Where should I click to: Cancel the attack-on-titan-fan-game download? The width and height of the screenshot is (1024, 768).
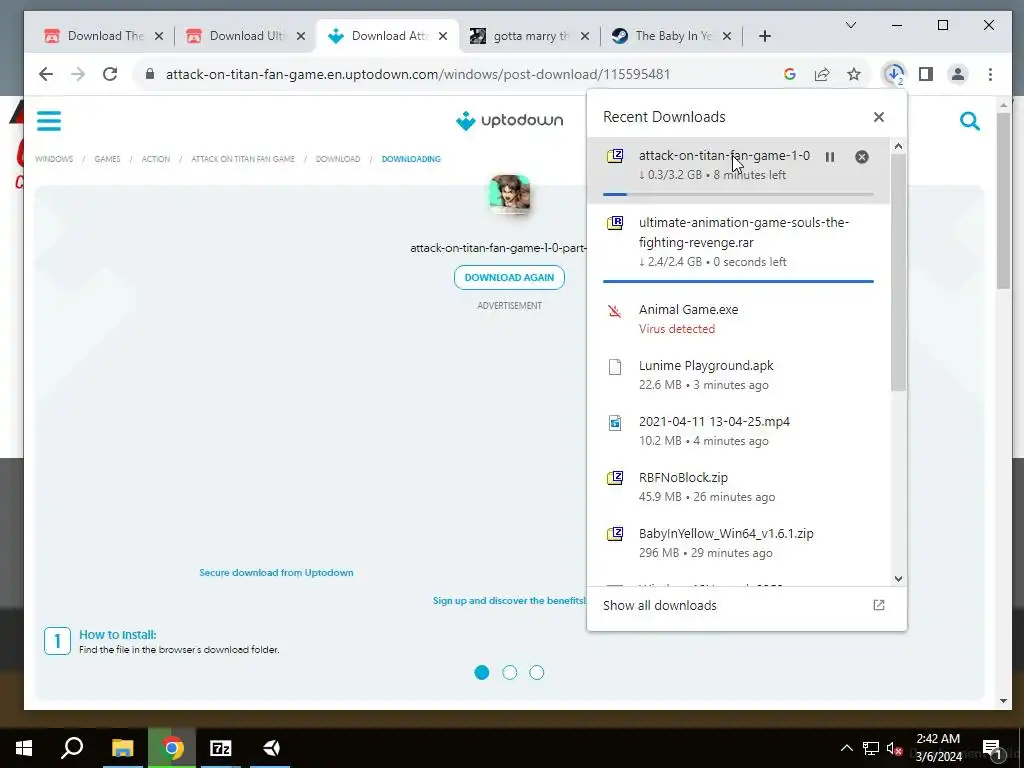click(x=861, y=157)
